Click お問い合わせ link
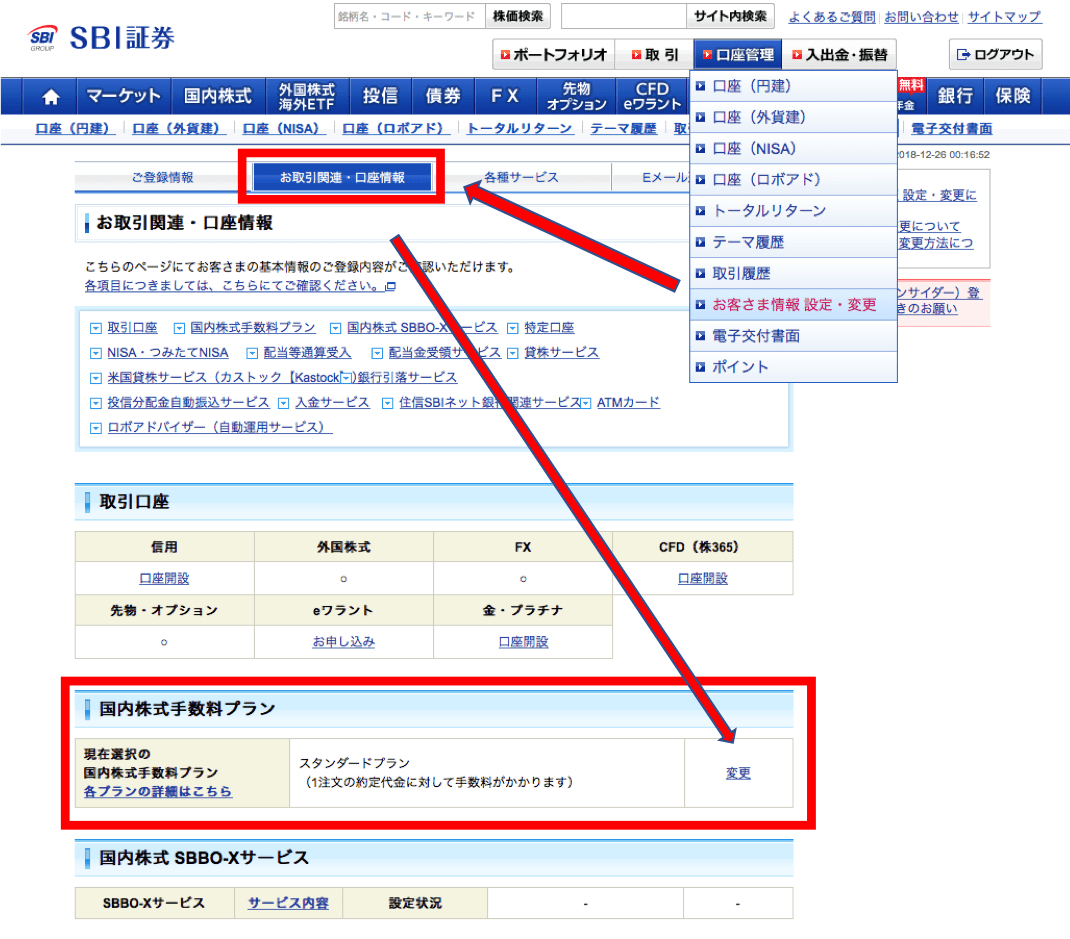The width and height of the screenshot is (1070, 939). 921,17
